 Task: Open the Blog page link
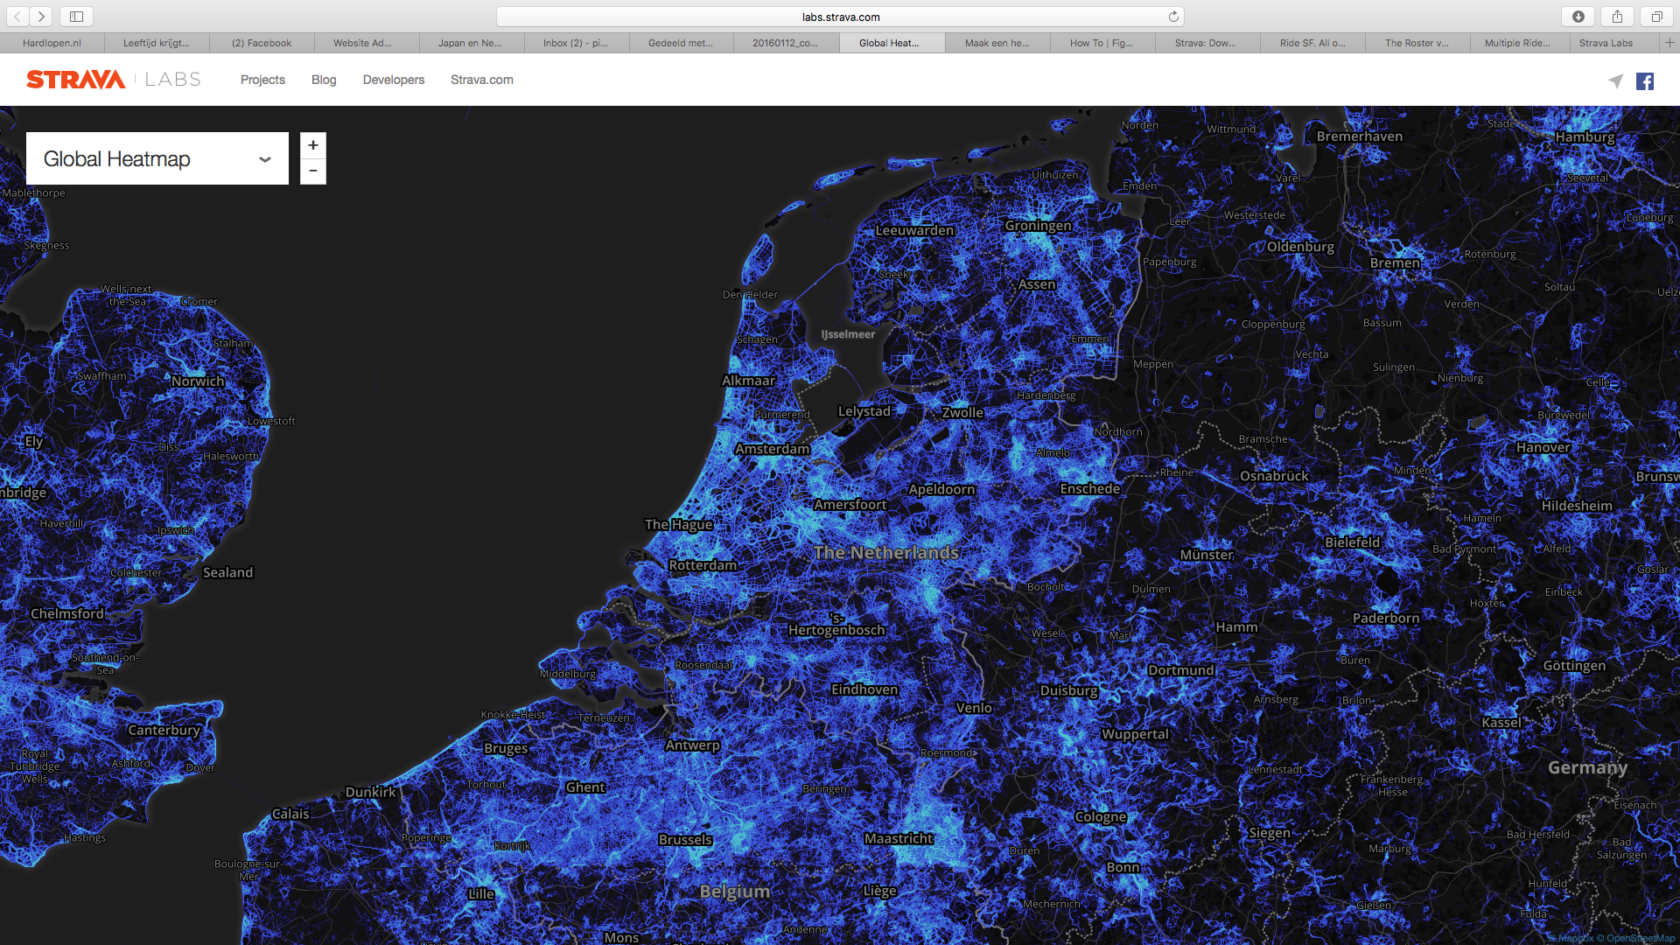tap(323, 80)
